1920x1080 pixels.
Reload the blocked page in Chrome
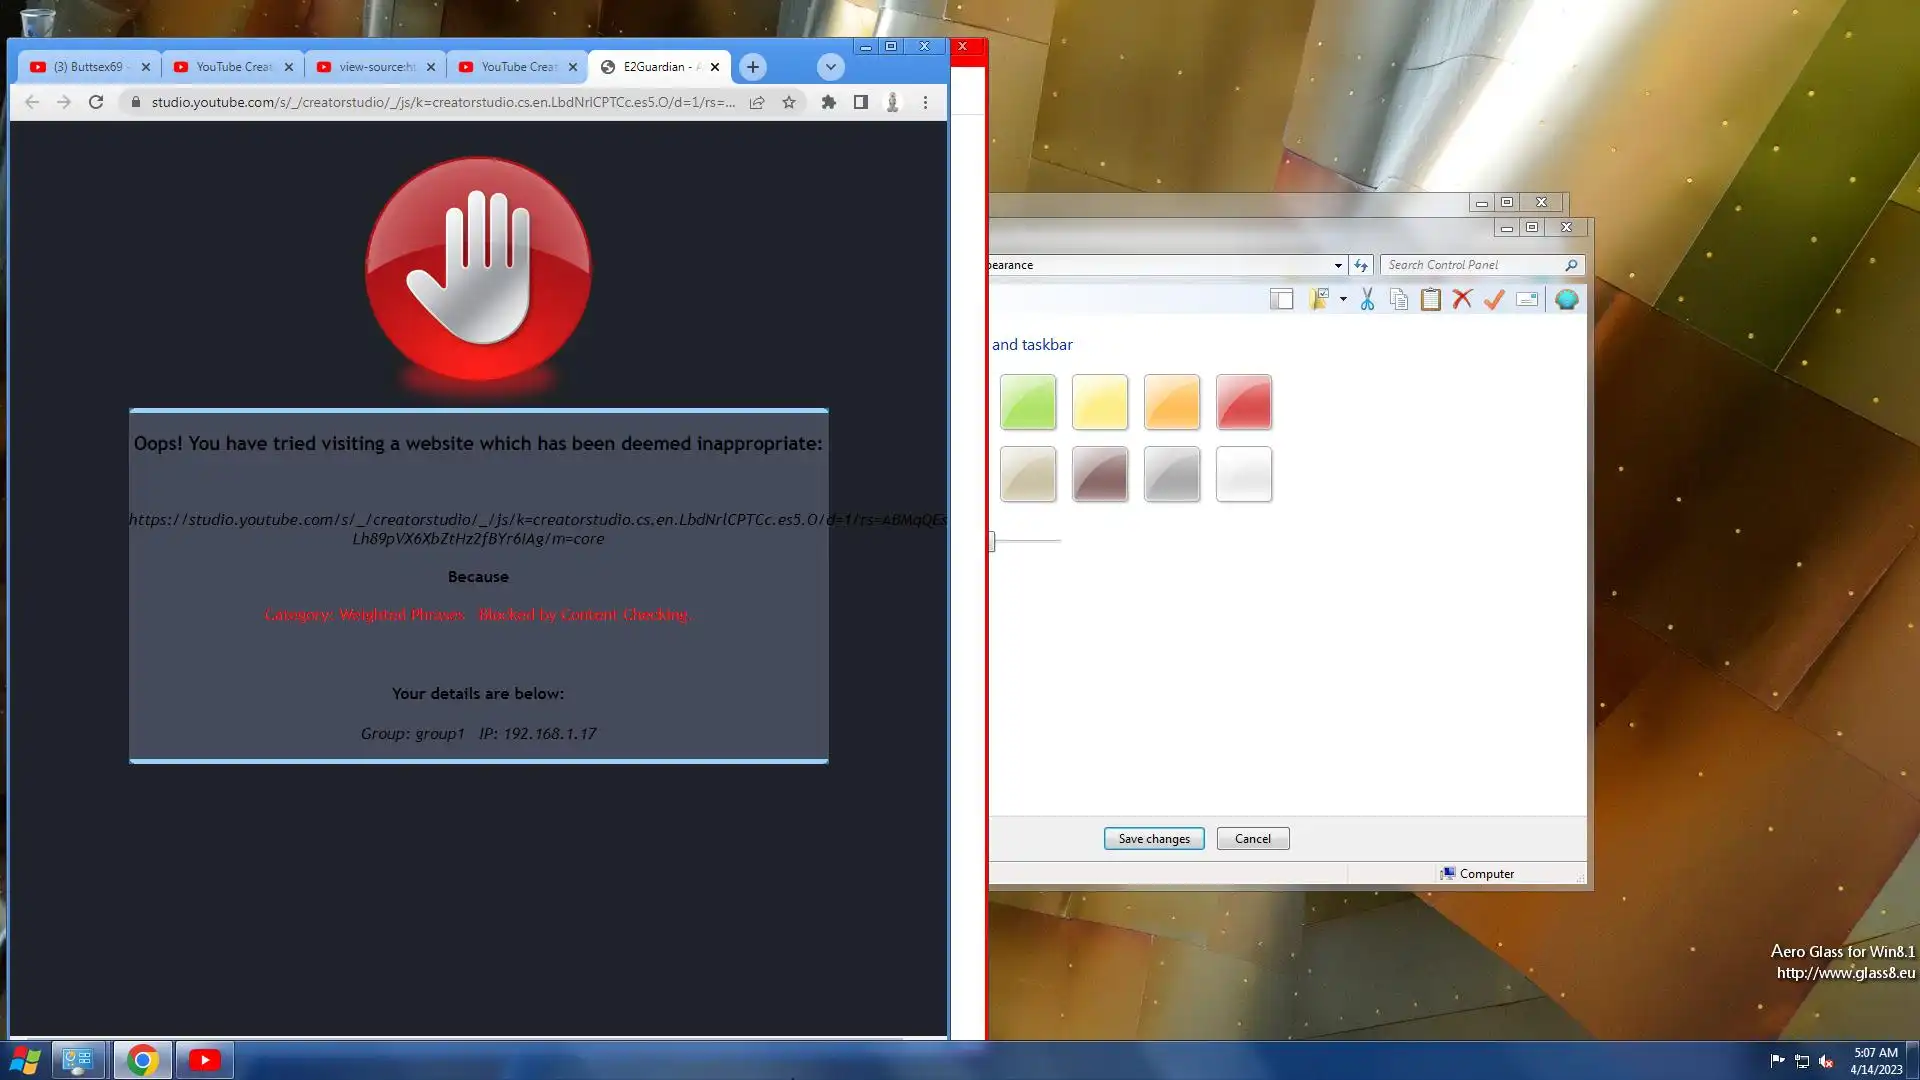coord(96,102)
